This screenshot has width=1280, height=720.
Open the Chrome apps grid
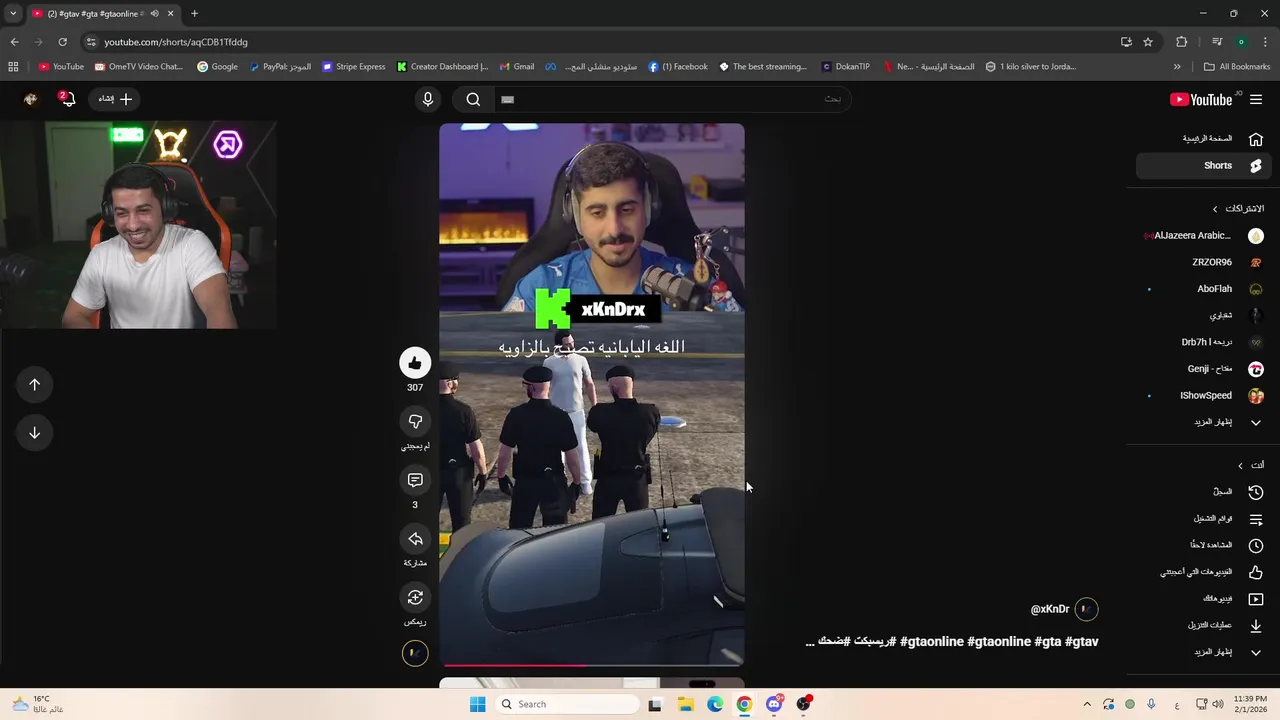click(x=13, y=67)
